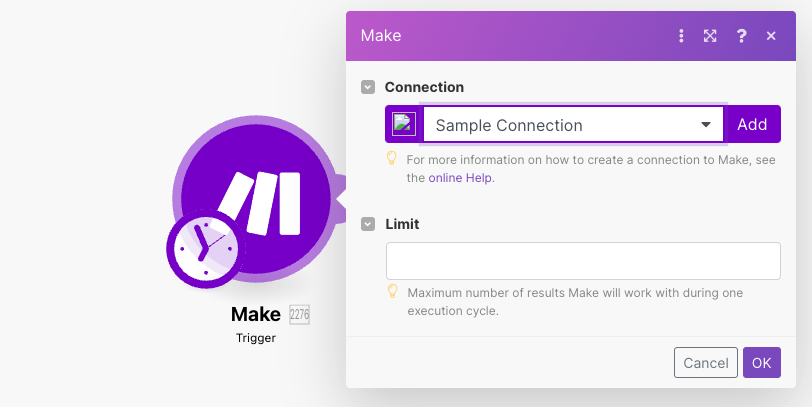Click the lightbulb hint under Connection
This screenshot has width=812, height=407.
[x=393, y=159]
